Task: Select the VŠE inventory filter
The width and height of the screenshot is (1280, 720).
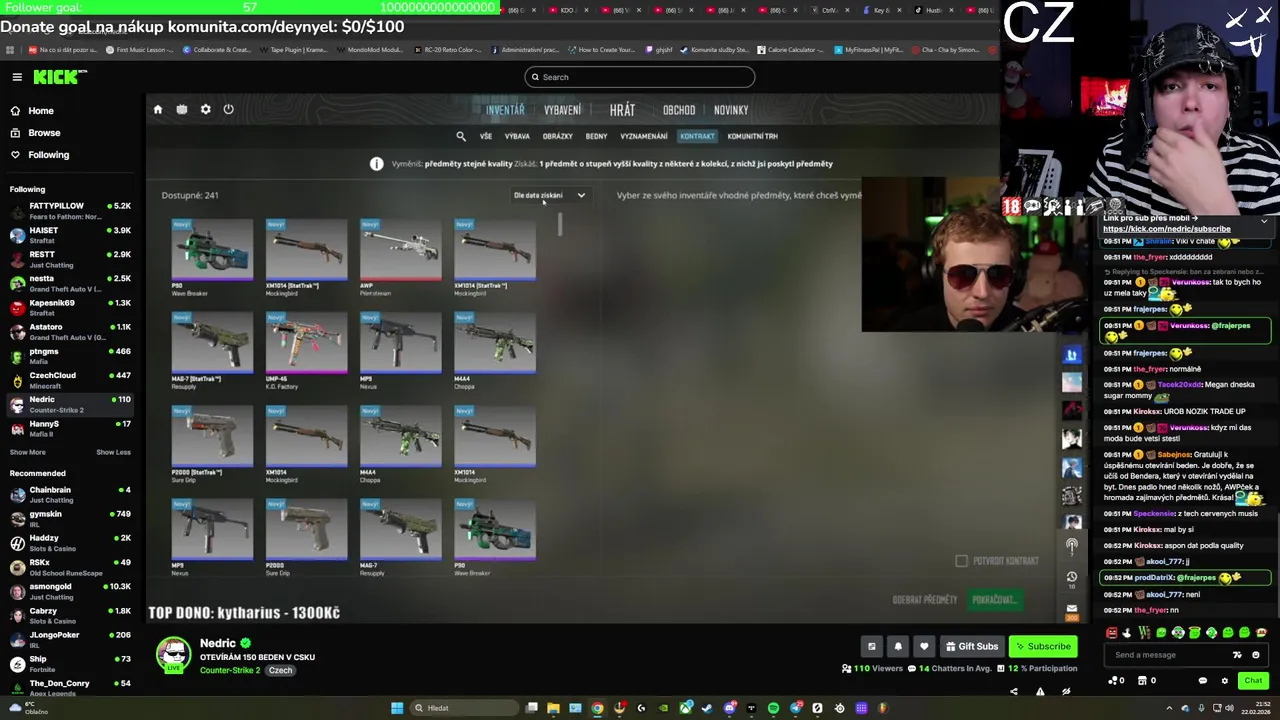Action: 485,136
